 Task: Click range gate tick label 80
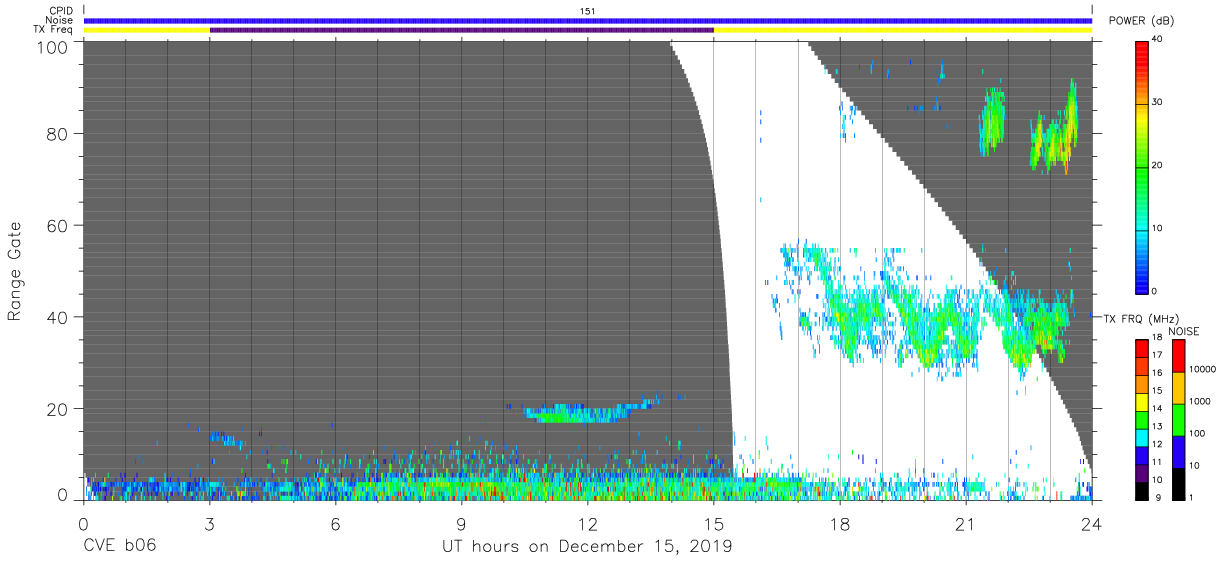59,133
